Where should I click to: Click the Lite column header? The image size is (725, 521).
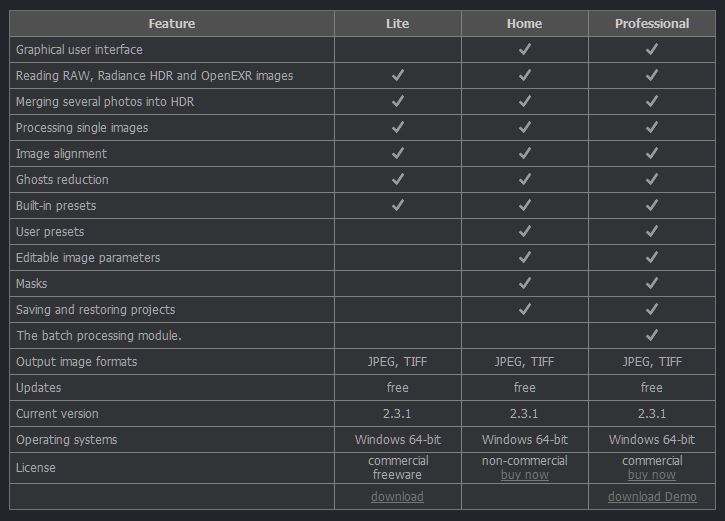click(397, 23)
